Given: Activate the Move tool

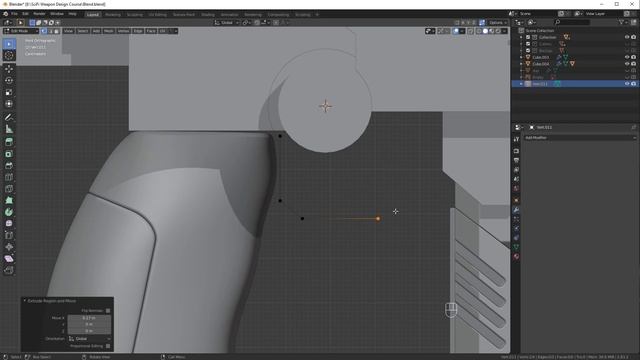Looking at the screenshot, I should [x=9, y=69].
